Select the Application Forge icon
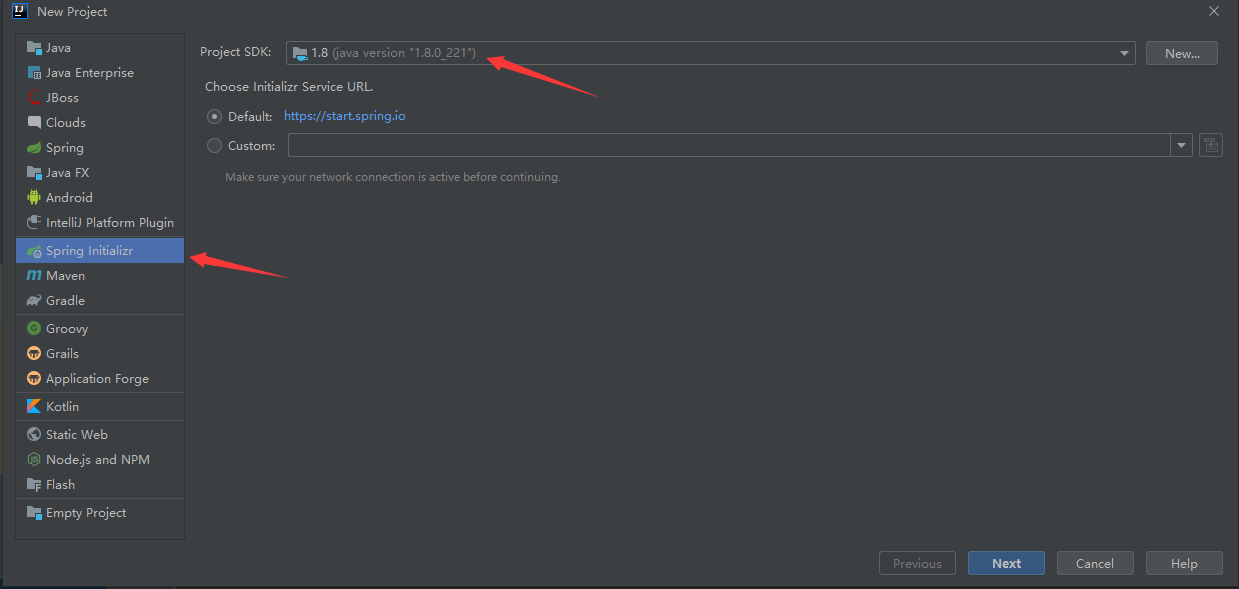The height and width of the screenshot is (589, 1239). 34,379
